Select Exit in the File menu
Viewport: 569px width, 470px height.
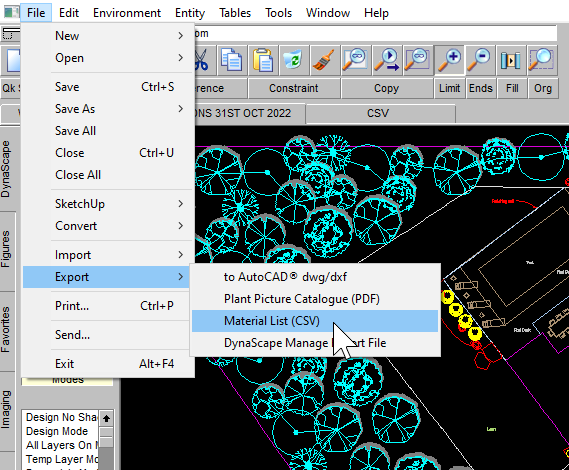[108, 364]
